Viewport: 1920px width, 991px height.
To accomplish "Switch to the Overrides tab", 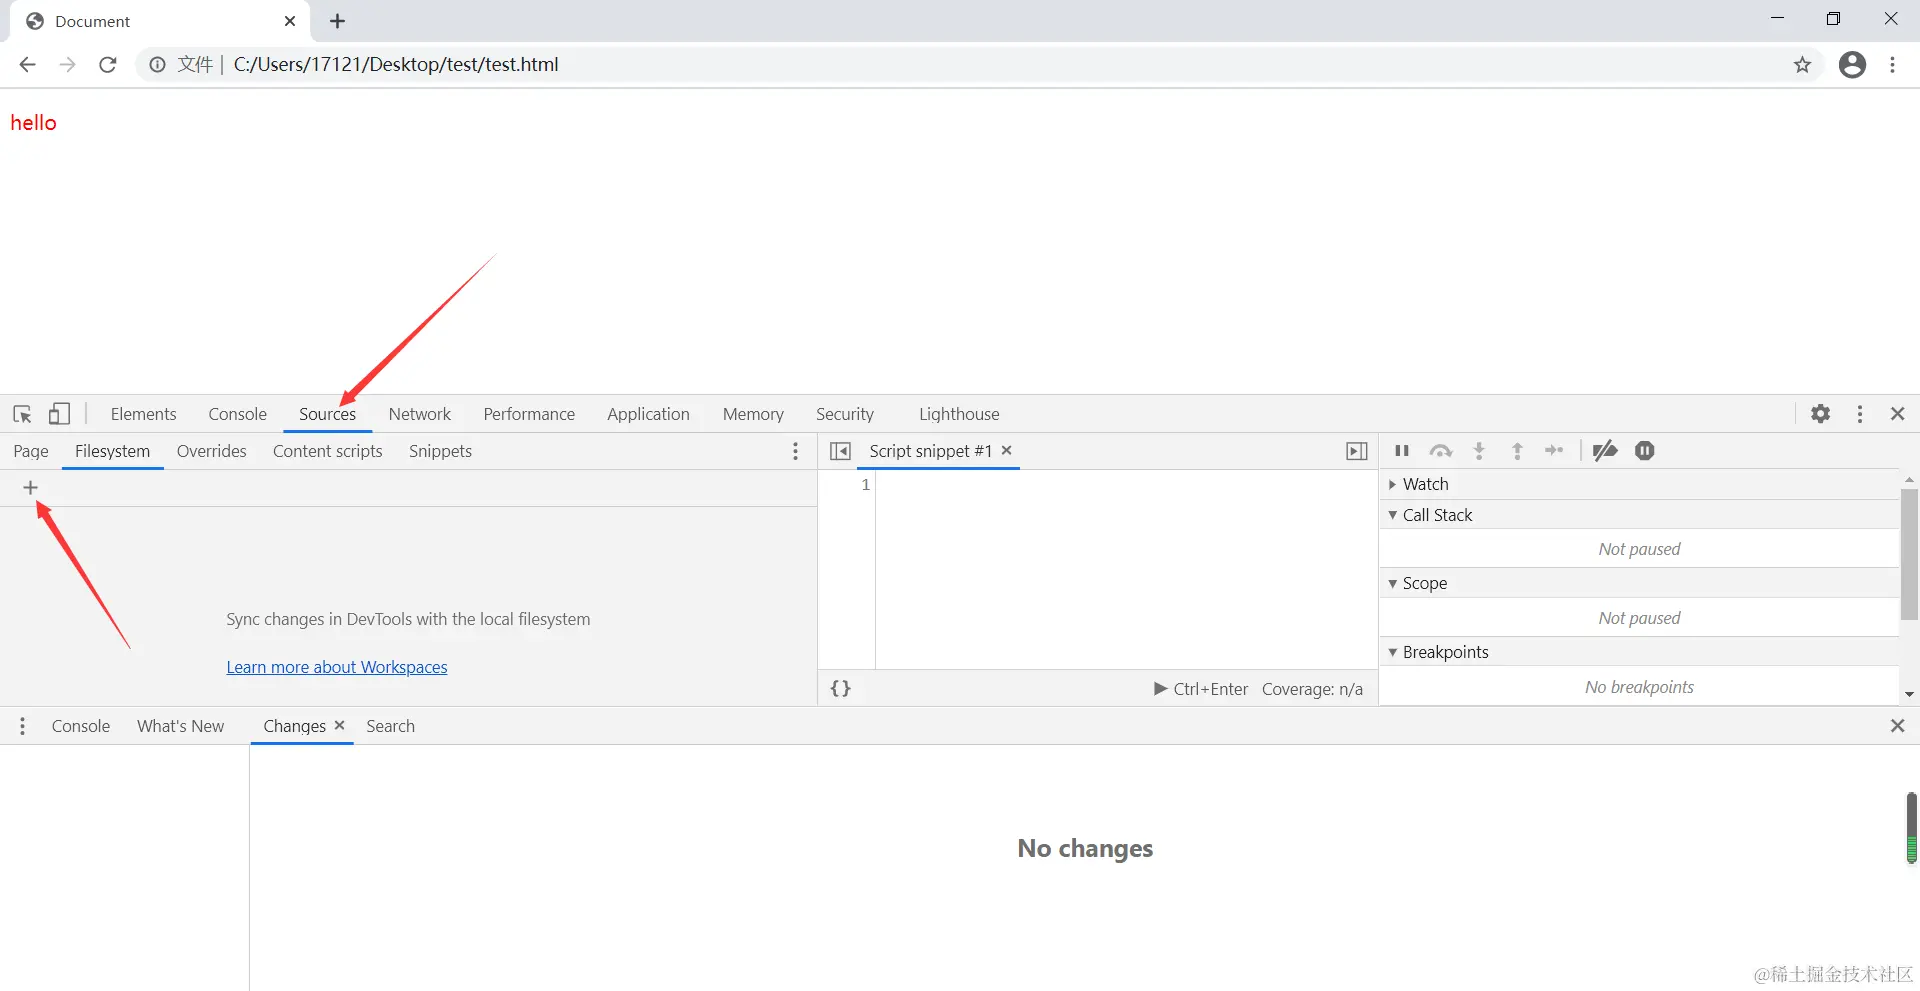I will [211, 451].
